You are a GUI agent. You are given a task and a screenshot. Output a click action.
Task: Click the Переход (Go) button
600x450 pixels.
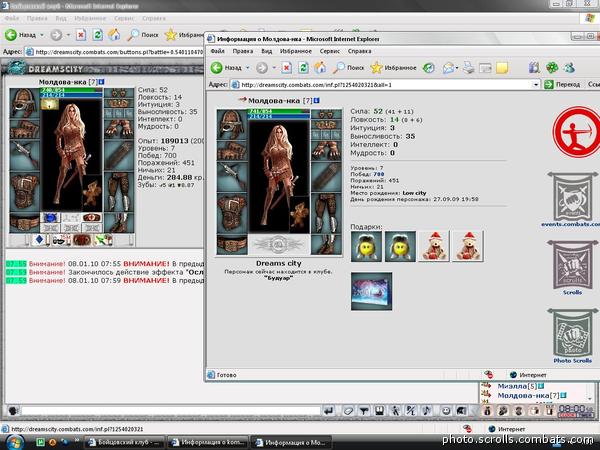point(562,85)
